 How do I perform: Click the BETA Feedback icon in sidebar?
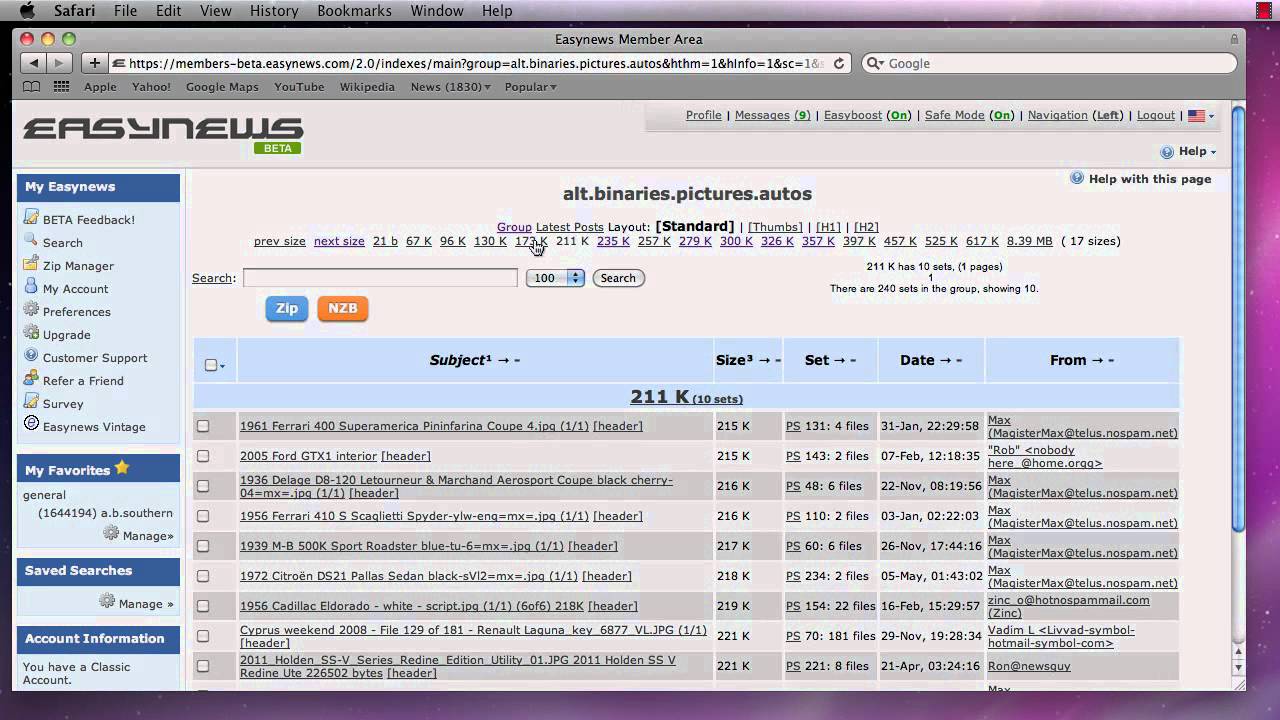[31, 218]
